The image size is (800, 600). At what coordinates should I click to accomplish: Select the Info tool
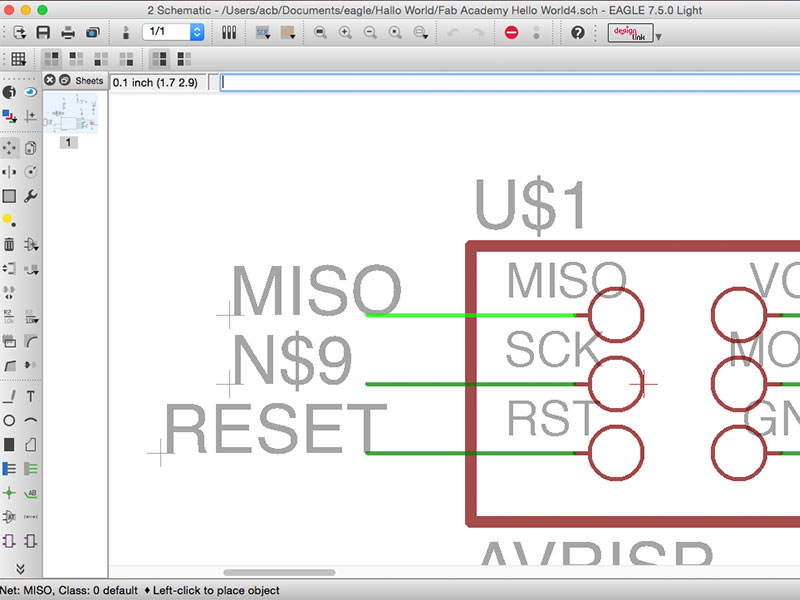9,92
